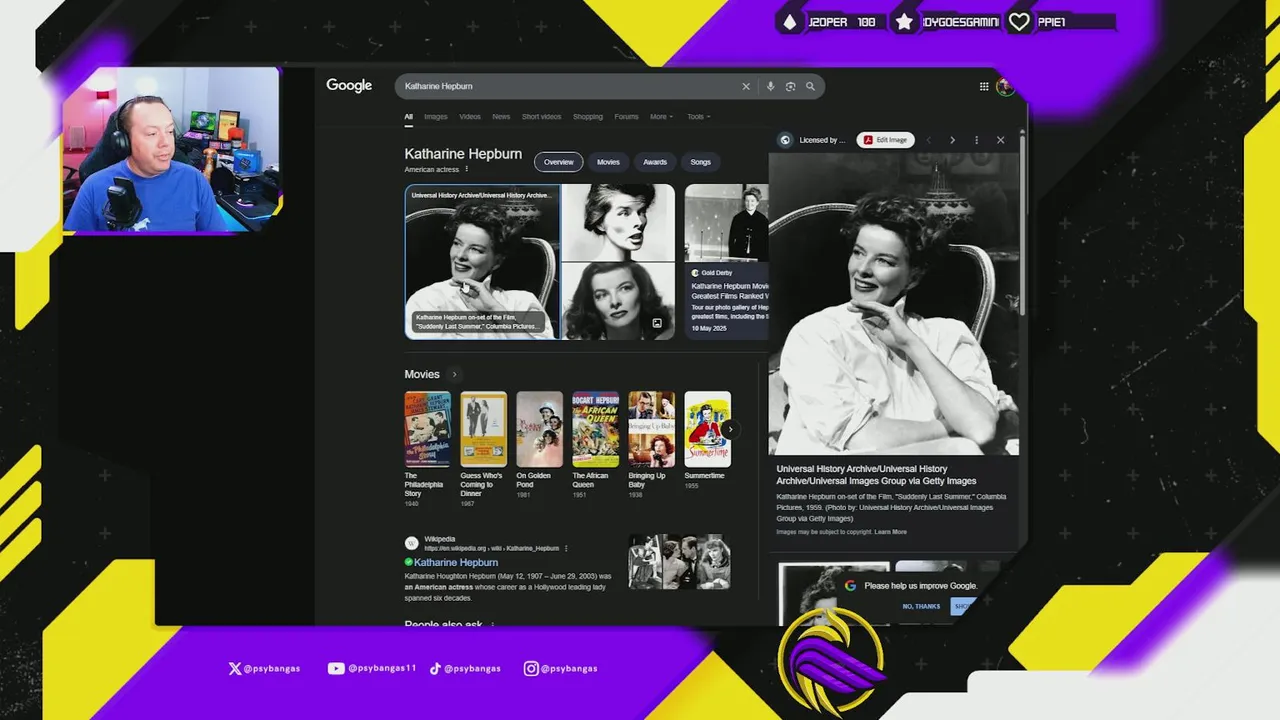Open the Google account avatar

(x=1005, y=86)
